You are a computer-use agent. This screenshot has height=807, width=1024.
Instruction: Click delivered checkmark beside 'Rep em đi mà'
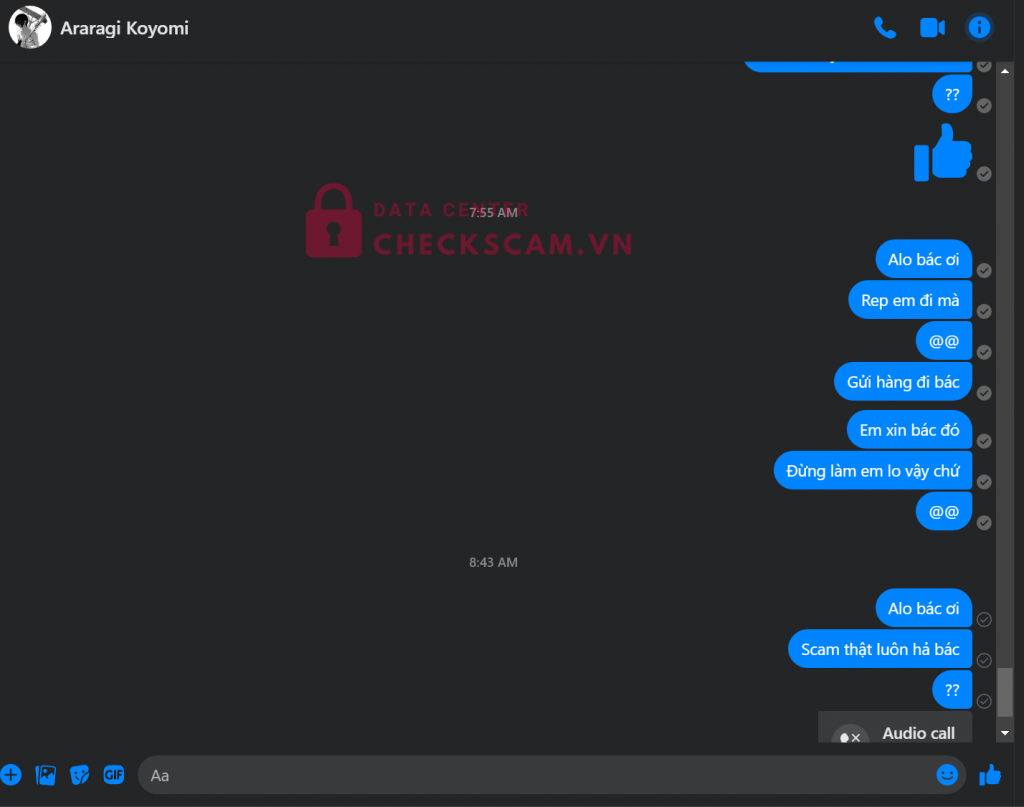pyautogui.click(x=984, y=311)
